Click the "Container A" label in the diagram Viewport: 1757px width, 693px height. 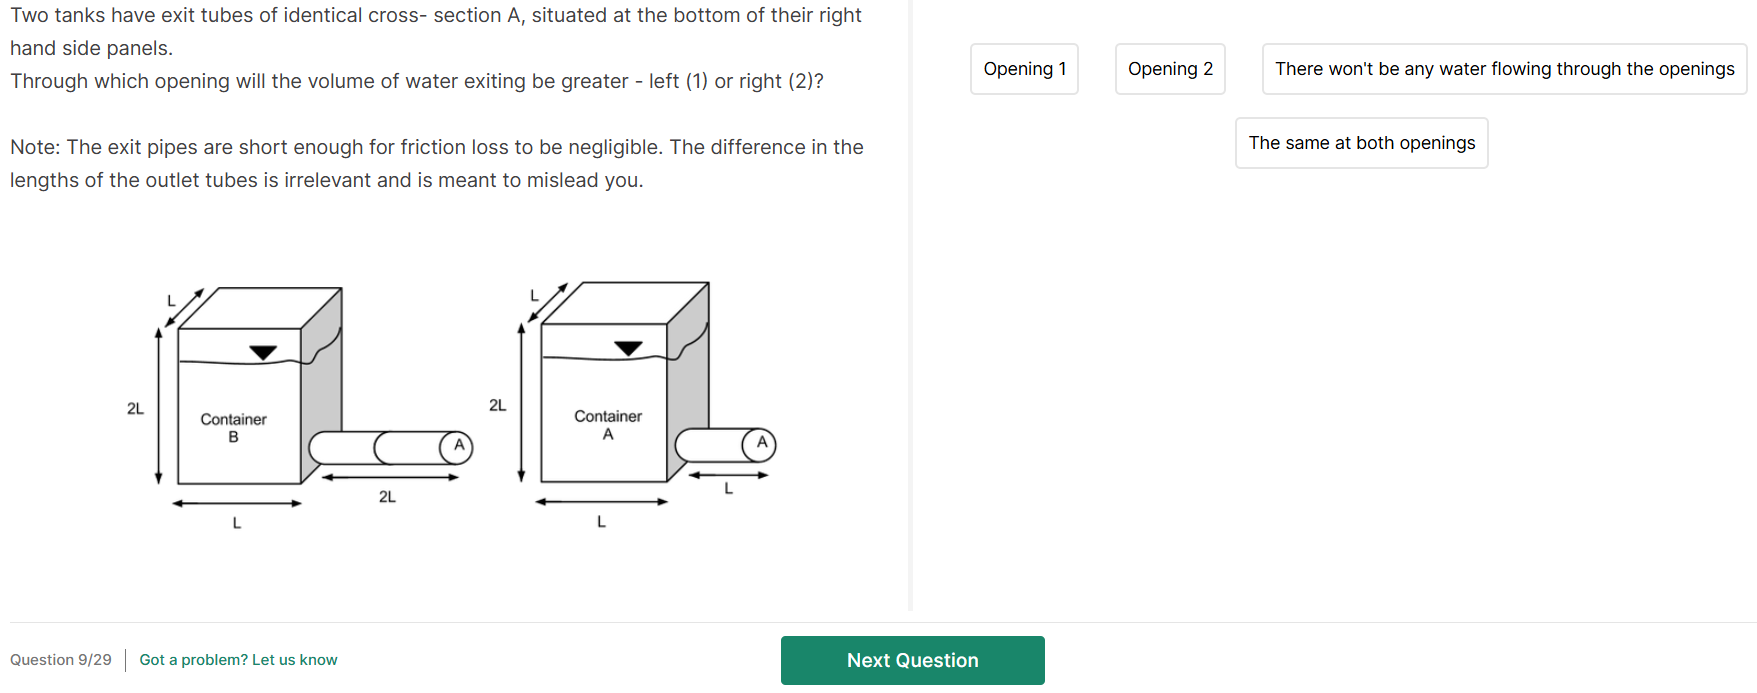coord(608,424)
